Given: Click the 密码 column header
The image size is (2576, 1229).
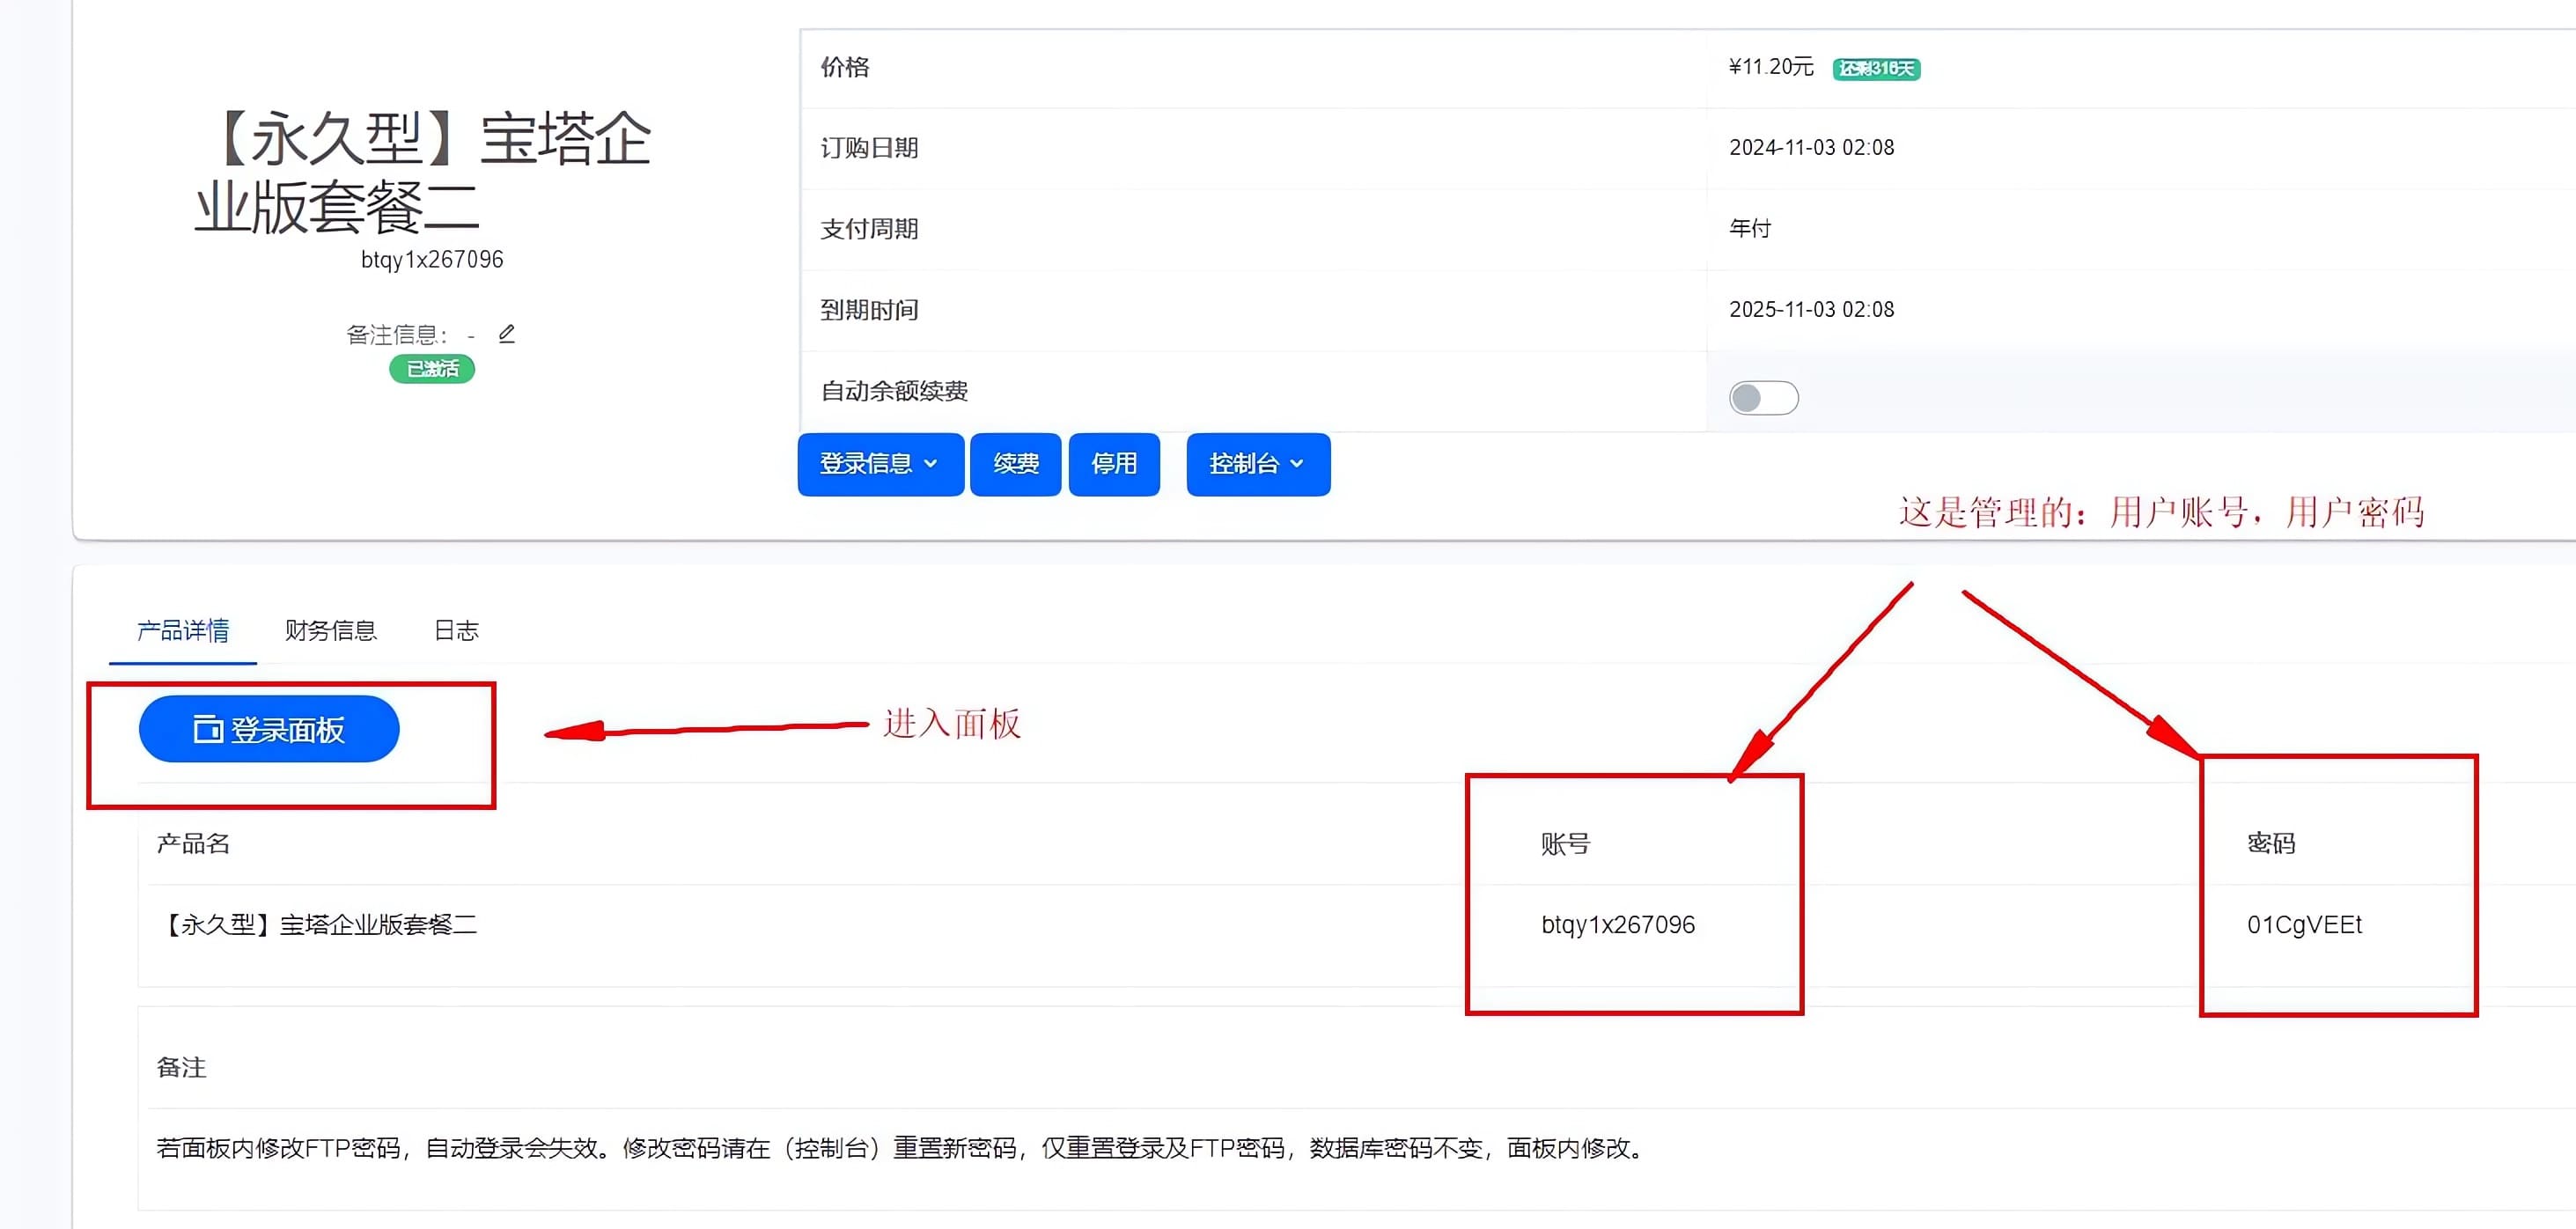Looking at the screenshot, I should [2271, 843].
